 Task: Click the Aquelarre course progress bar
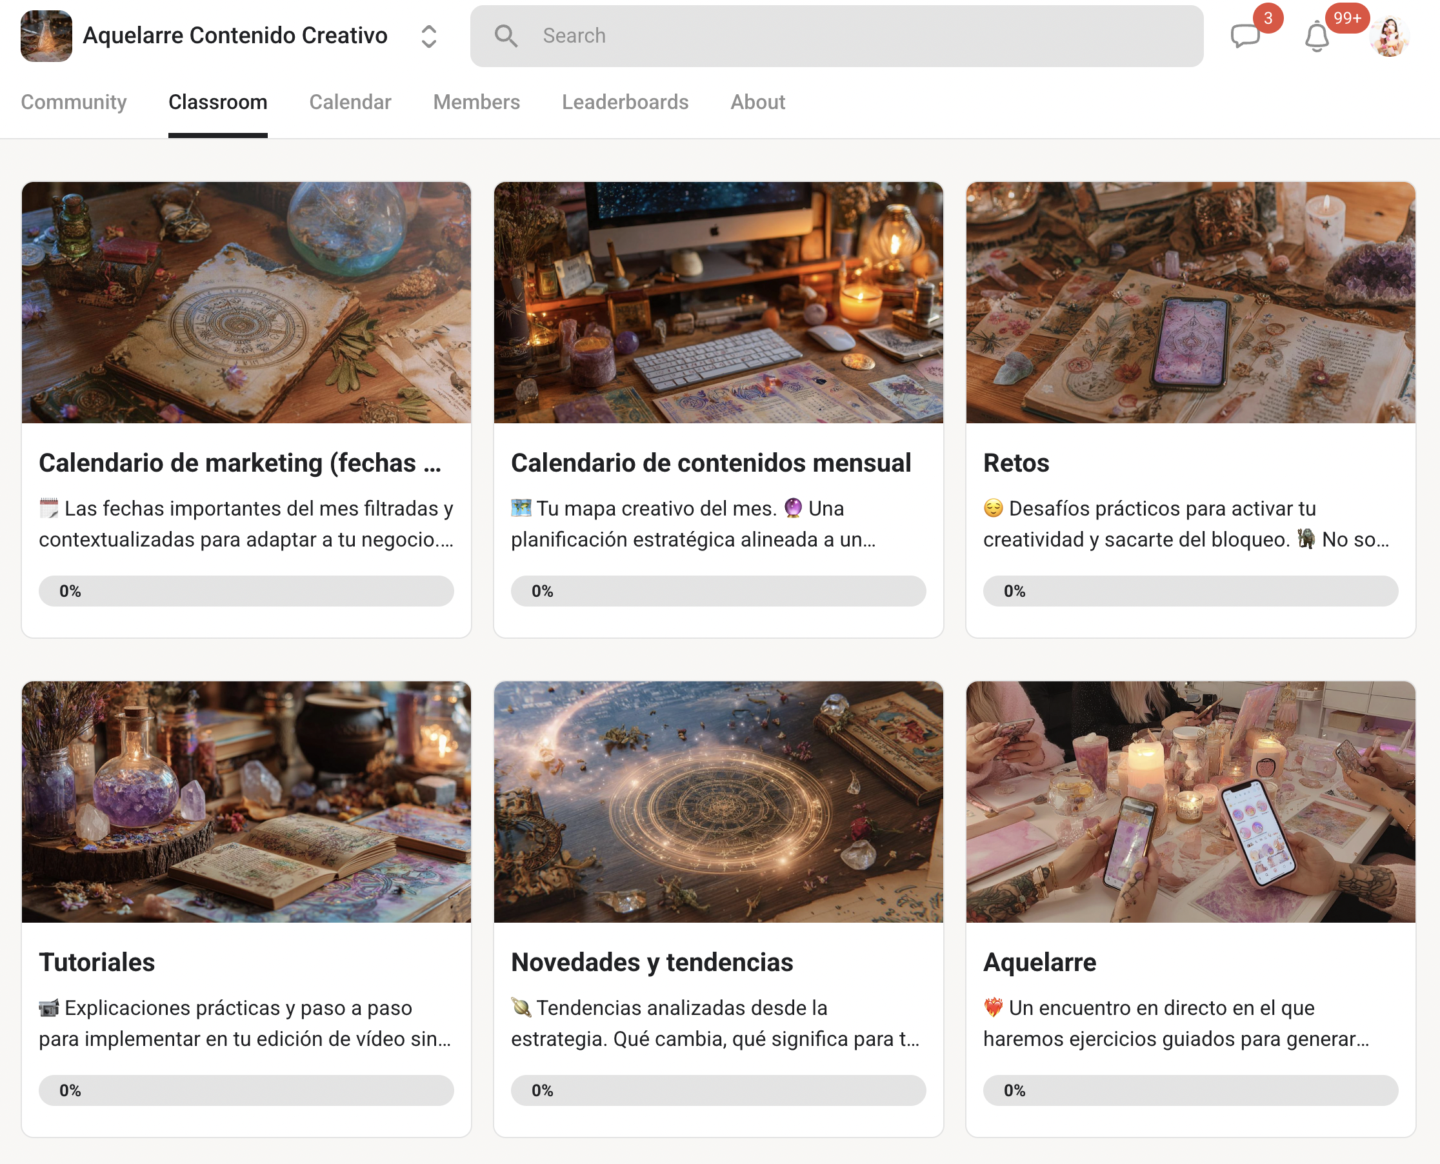1191,1090
